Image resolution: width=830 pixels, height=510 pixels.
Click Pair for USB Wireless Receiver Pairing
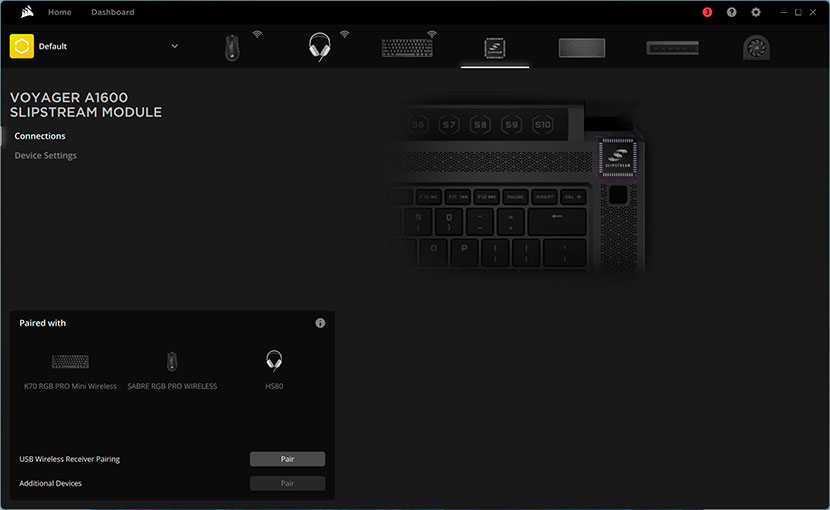(x=287, y=459)
